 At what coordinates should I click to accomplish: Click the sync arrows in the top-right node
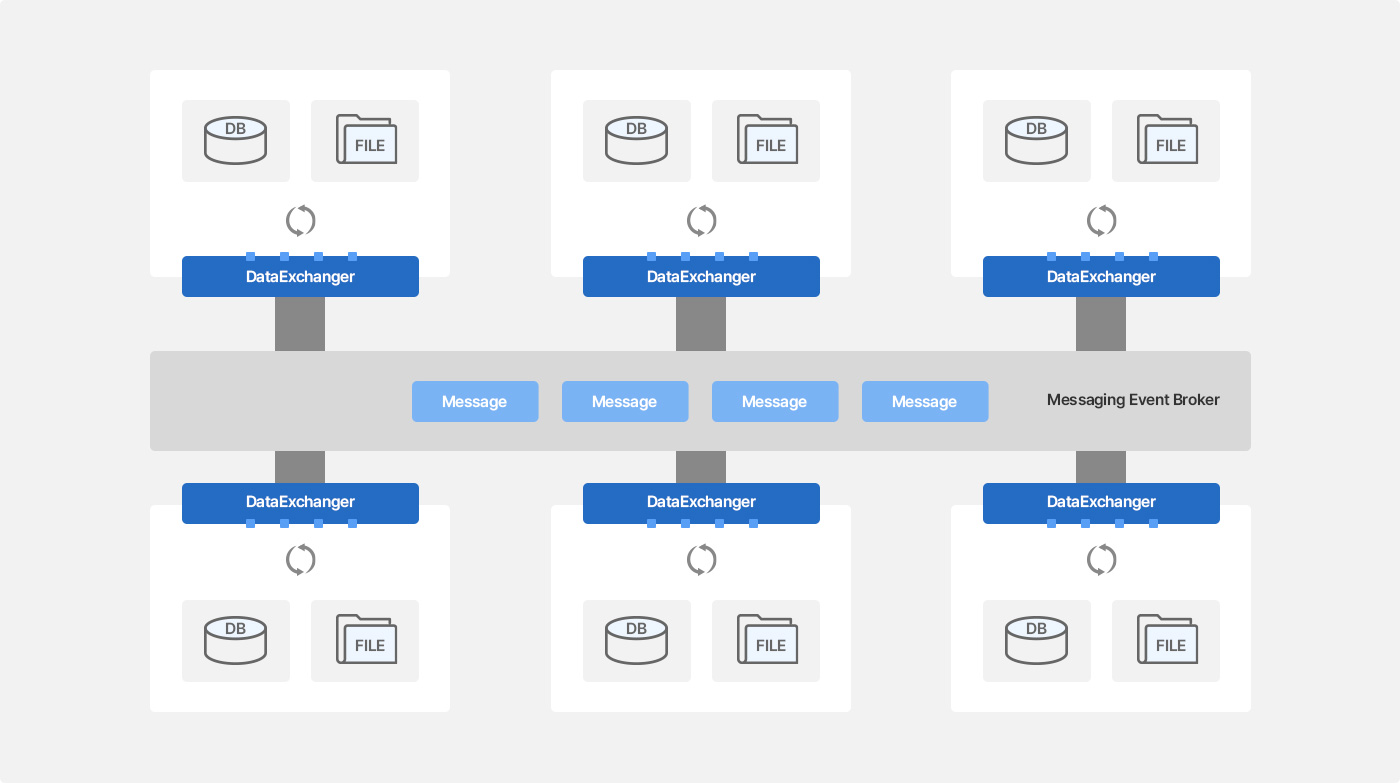pyautogui.click(x=1101, y=220)
